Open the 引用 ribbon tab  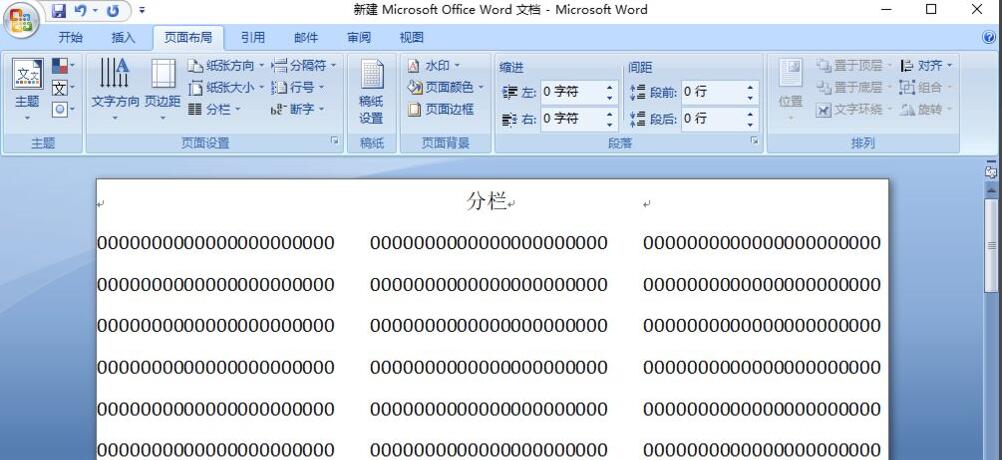(x=253, y=38)
